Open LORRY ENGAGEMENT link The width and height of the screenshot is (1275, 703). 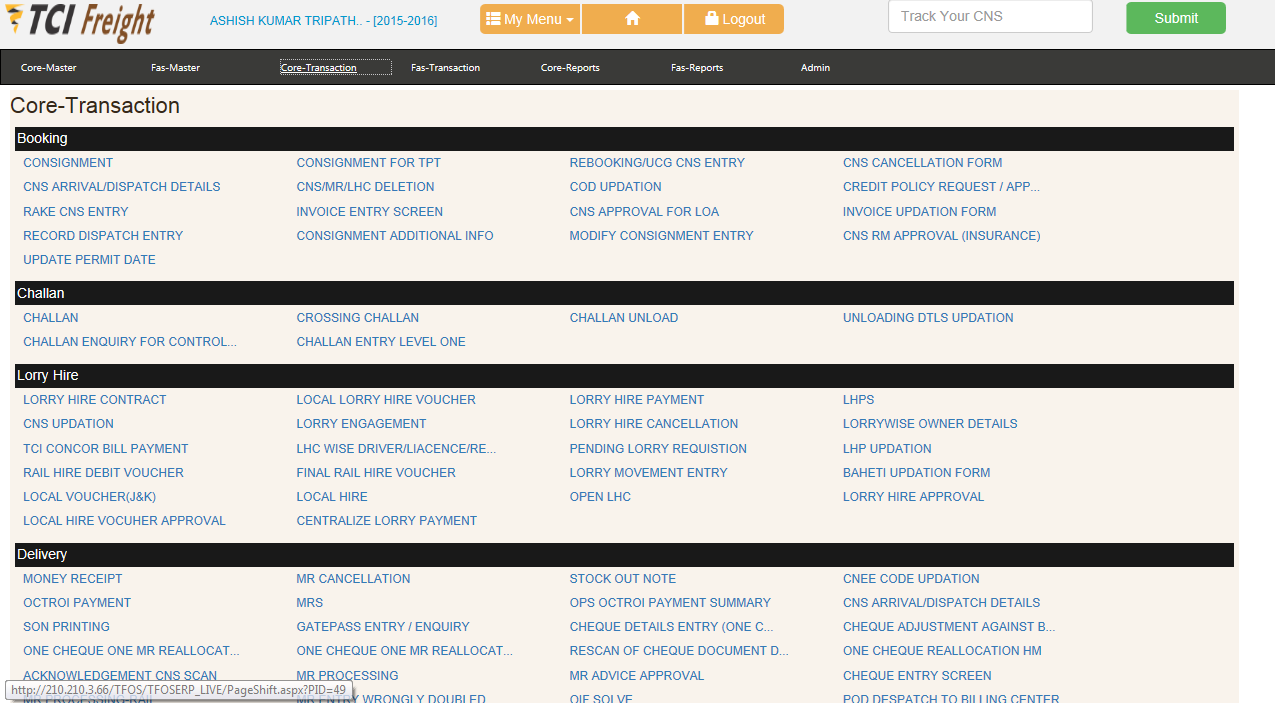[x=362, y=424]
